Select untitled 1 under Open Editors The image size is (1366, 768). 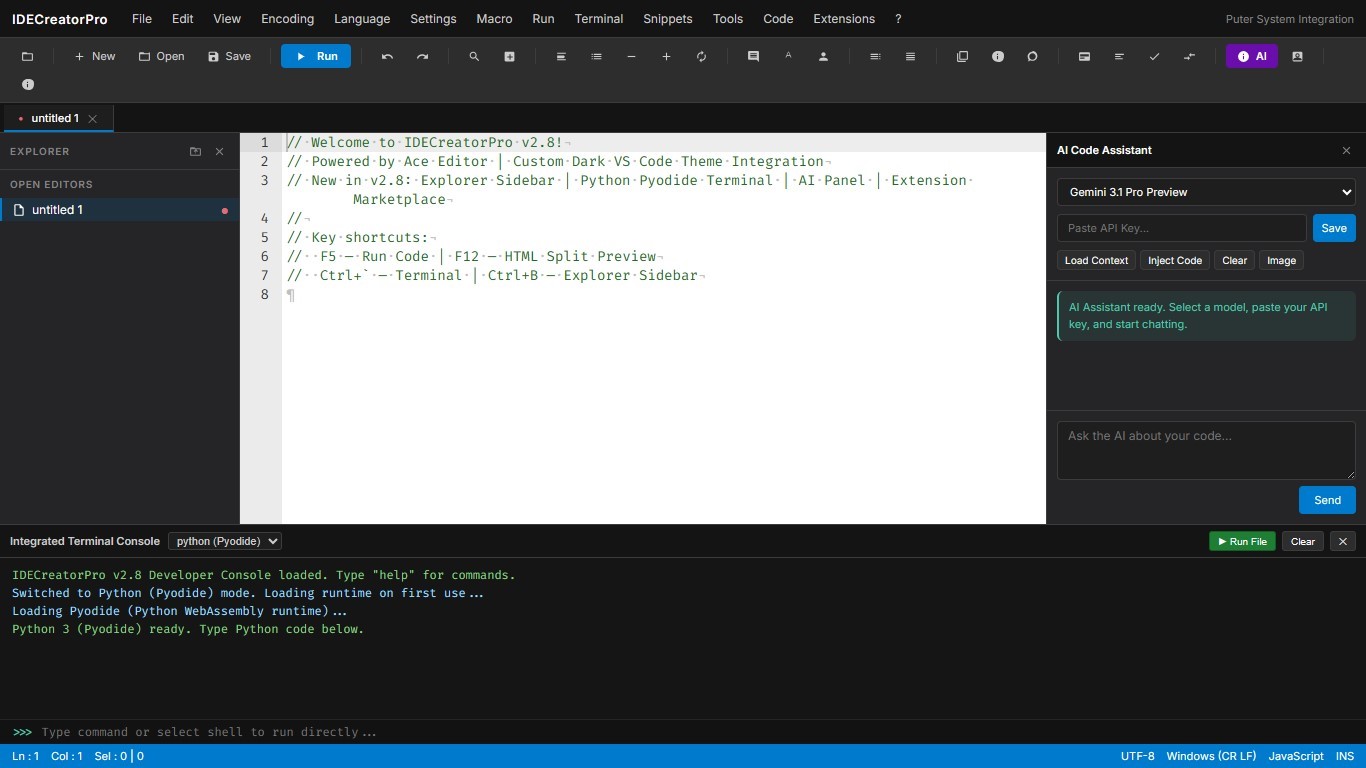coord(119,210)
